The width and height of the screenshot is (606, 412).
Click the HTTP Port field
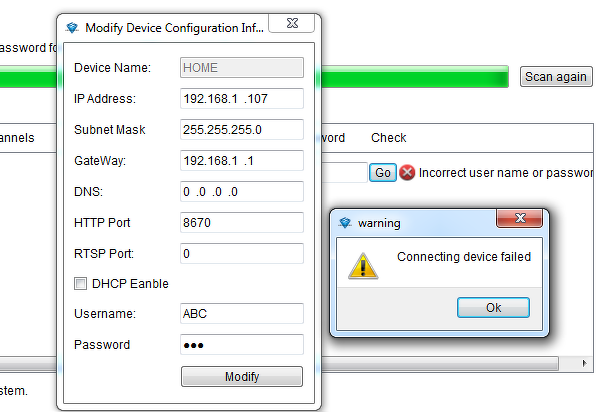click(241, 223)
